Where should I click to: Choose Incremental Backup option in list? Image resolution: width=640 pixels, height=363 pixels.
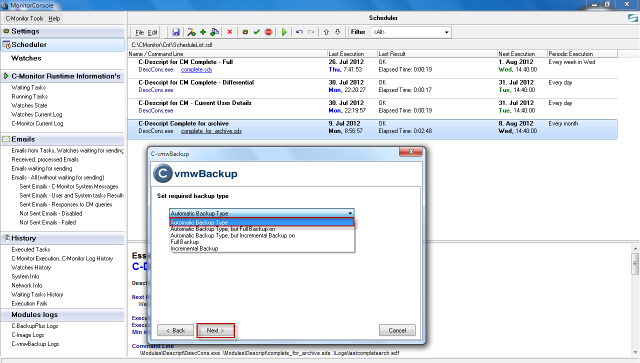point(194,248)
